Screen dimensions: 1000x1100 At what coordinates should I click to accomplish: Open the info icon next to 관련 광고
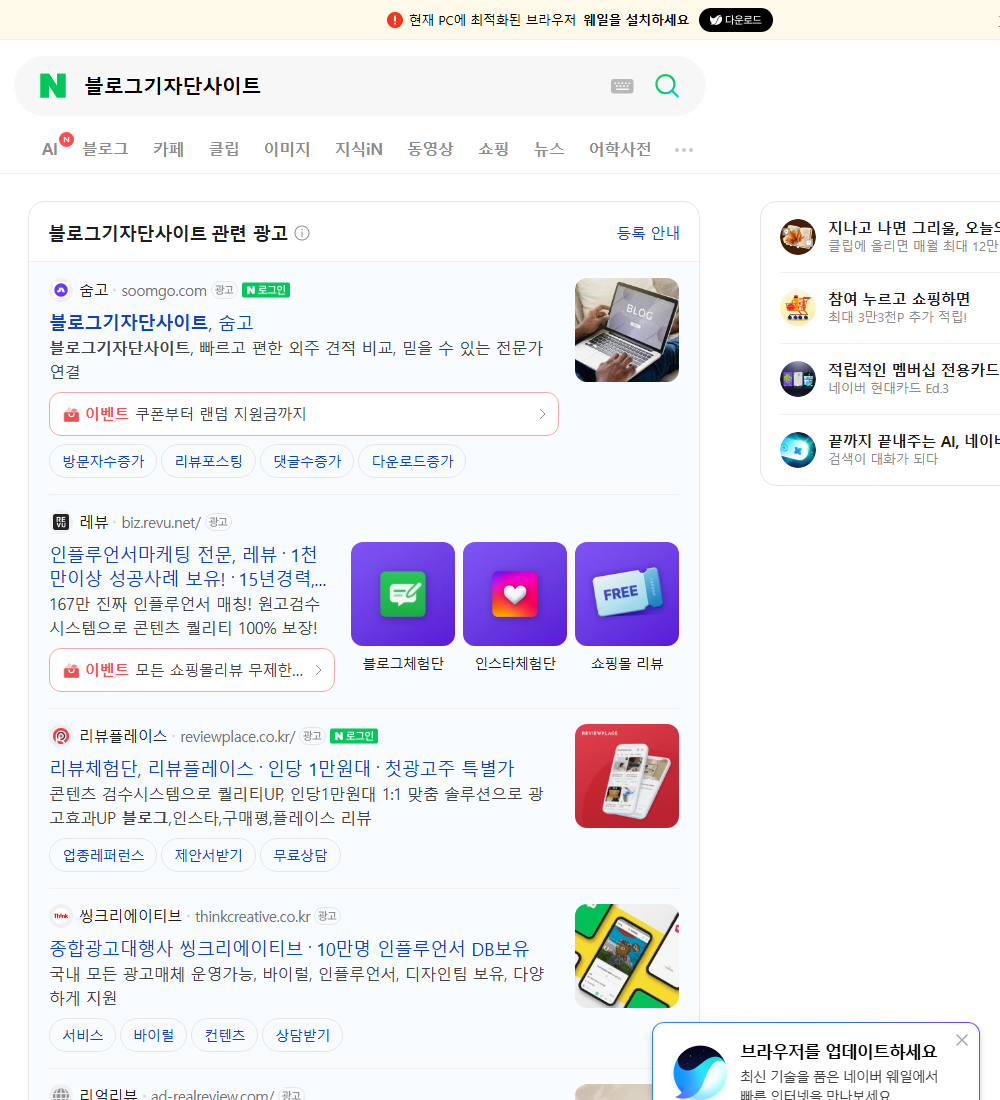click(302, 233)
